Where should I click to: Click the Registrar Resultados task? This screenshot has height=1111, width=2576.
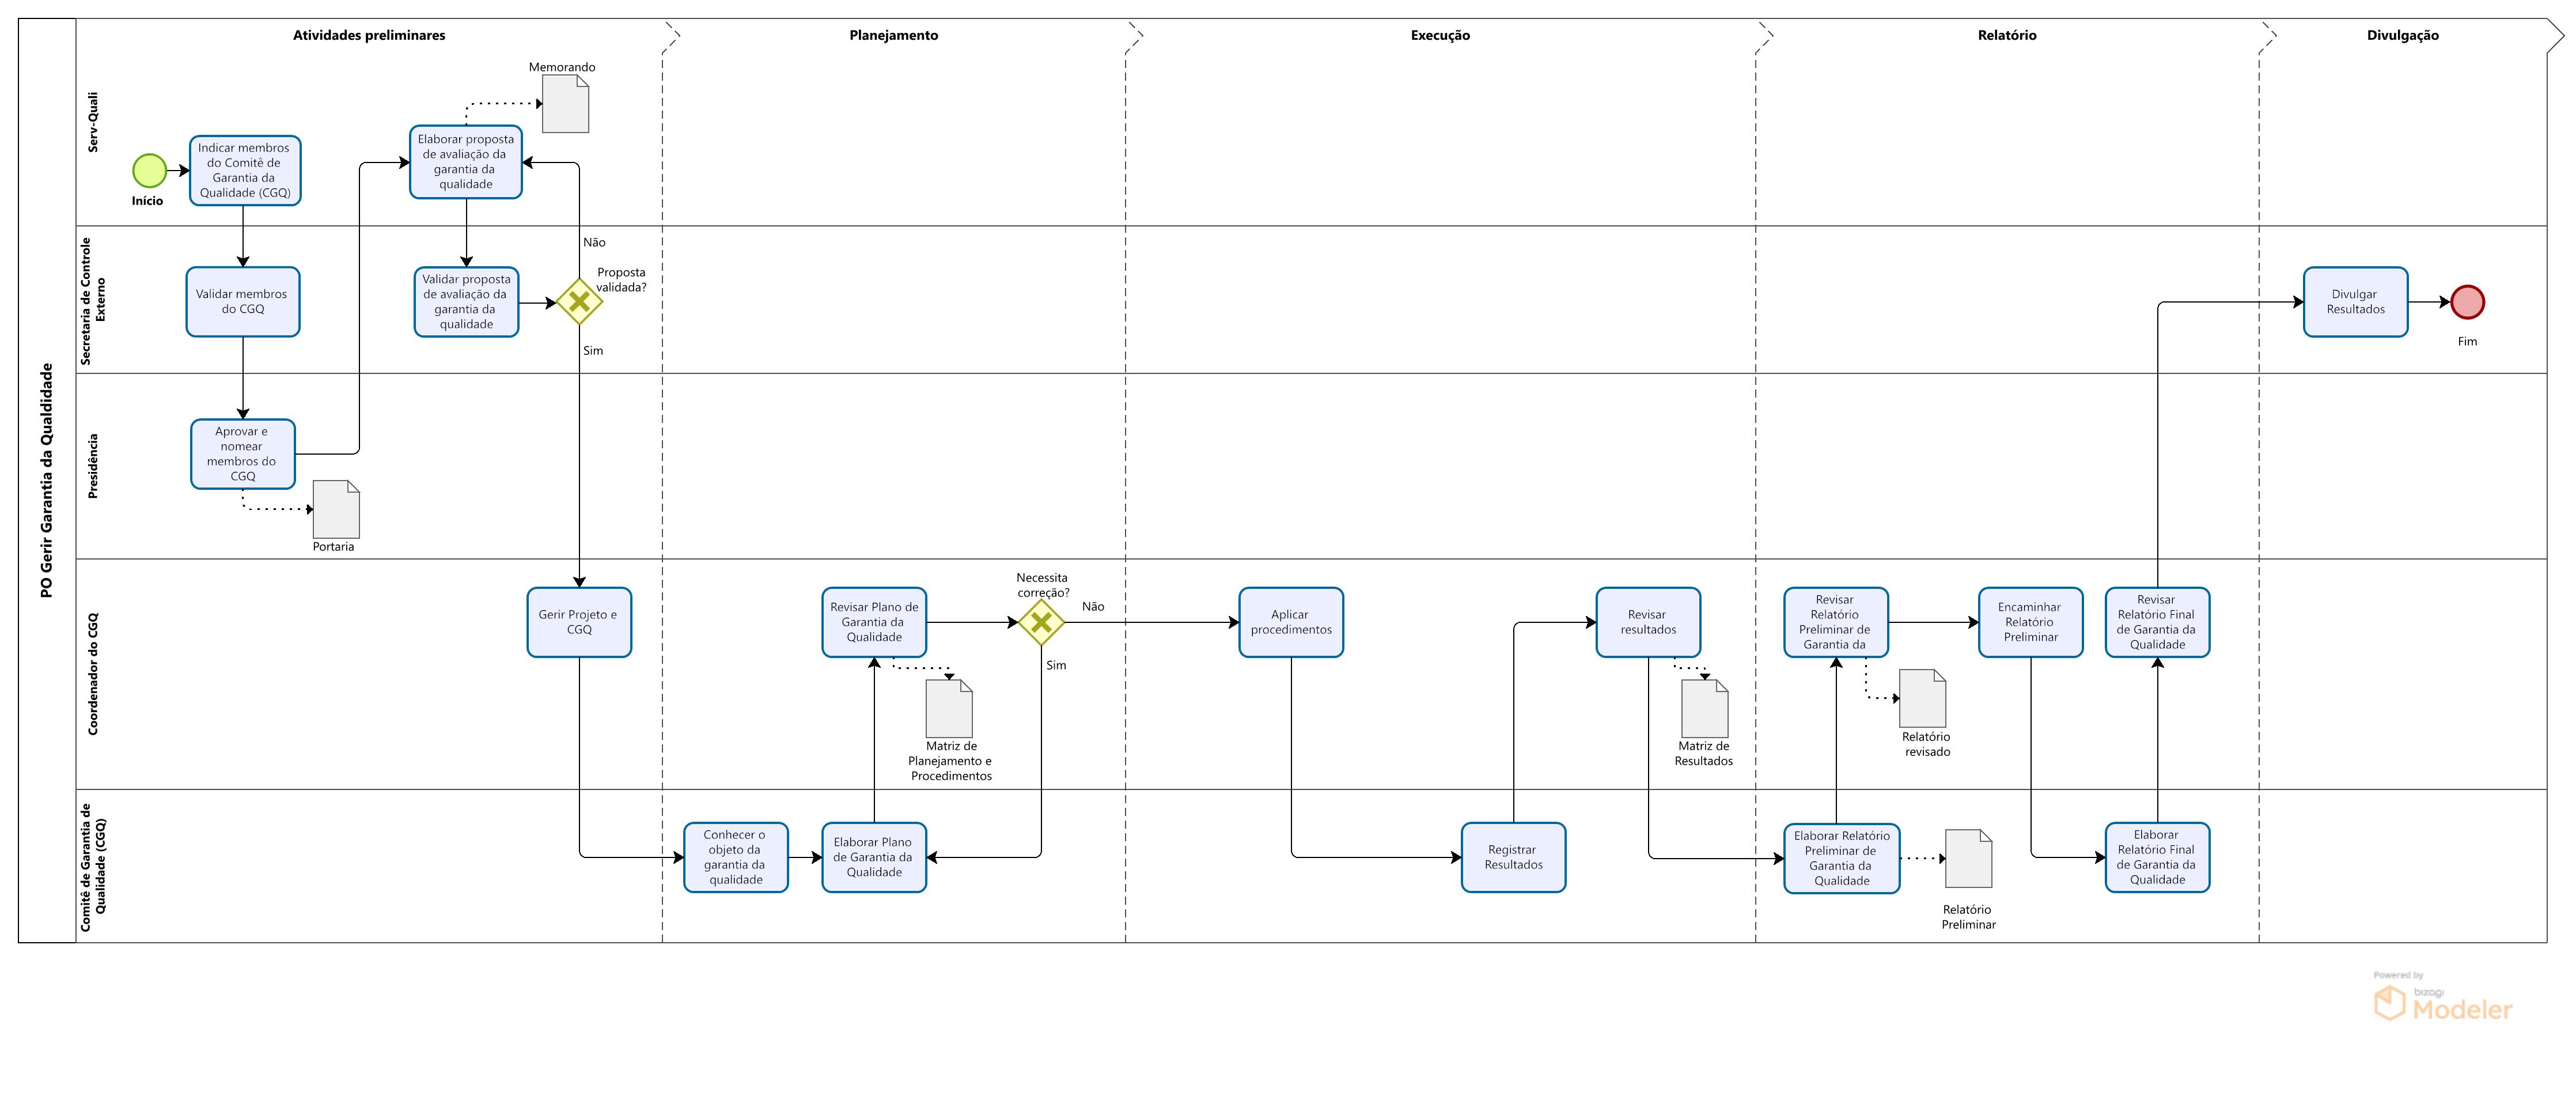1513,857
